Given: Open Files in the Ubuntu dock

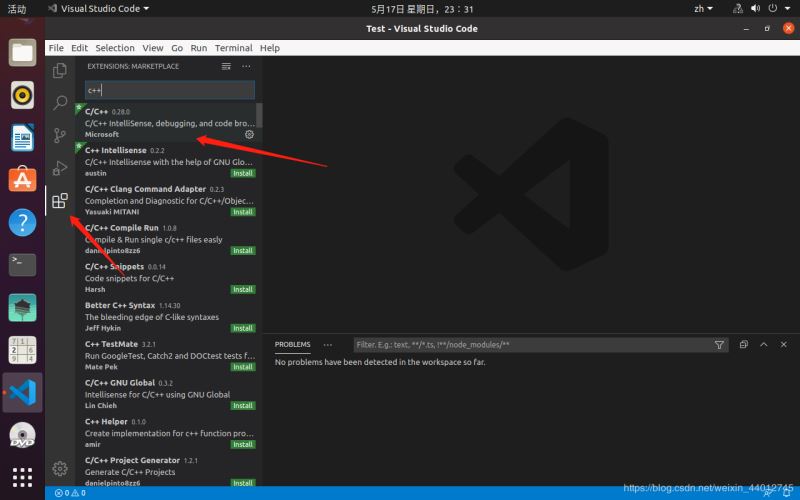Looking at the screenshot, I should (22, 52).
